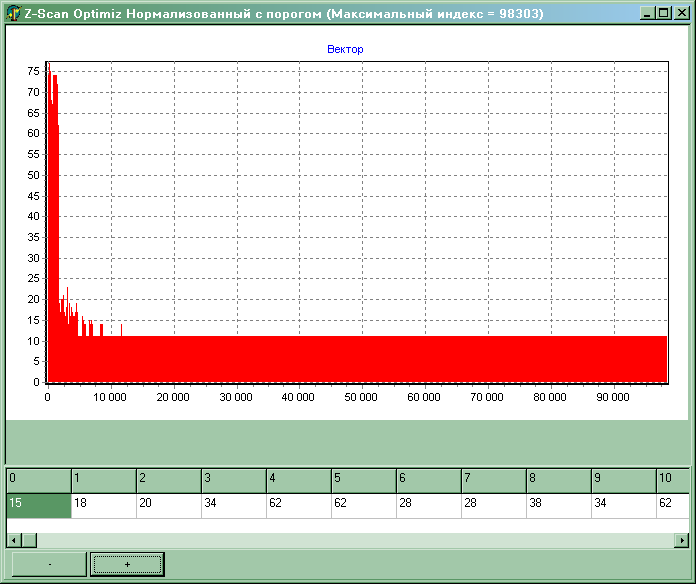Click the 40 y-axis label
696x584 pixels.
[x=34, y=216]
